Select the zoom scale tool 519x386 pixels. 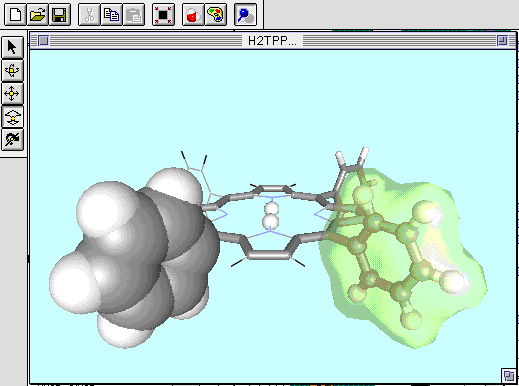pos(12,116)
